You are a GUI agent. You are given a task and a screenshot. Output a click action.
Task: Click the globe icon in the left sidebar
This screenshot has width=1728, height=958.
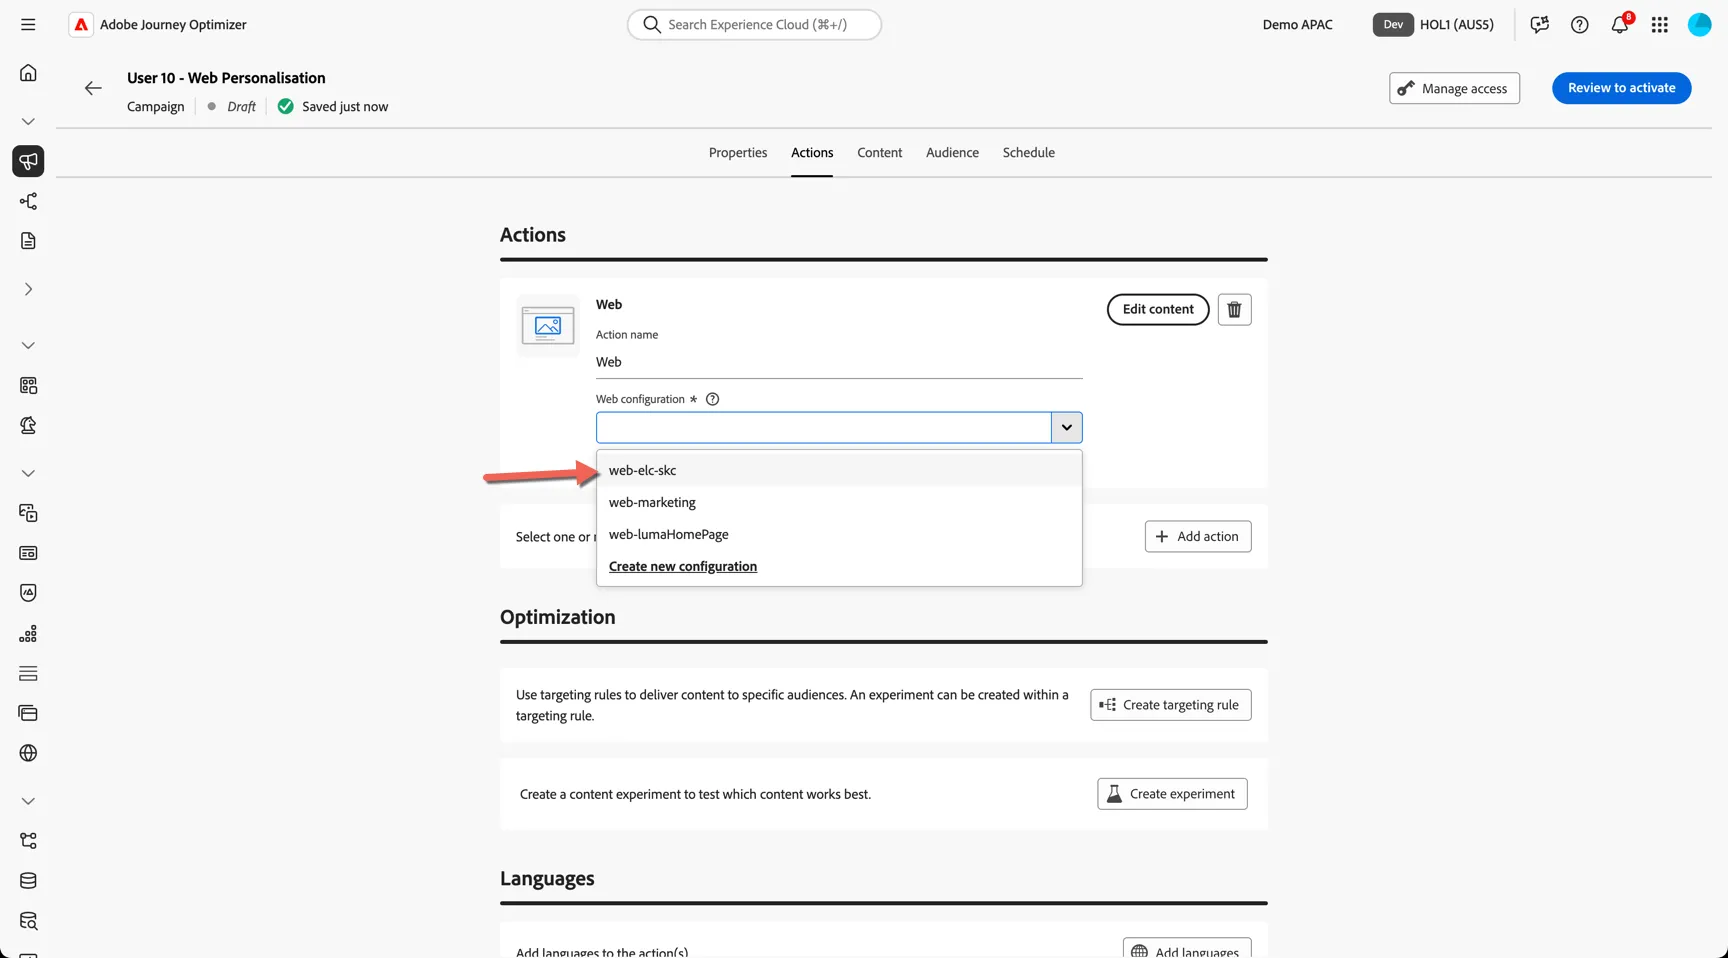[28, 753]
